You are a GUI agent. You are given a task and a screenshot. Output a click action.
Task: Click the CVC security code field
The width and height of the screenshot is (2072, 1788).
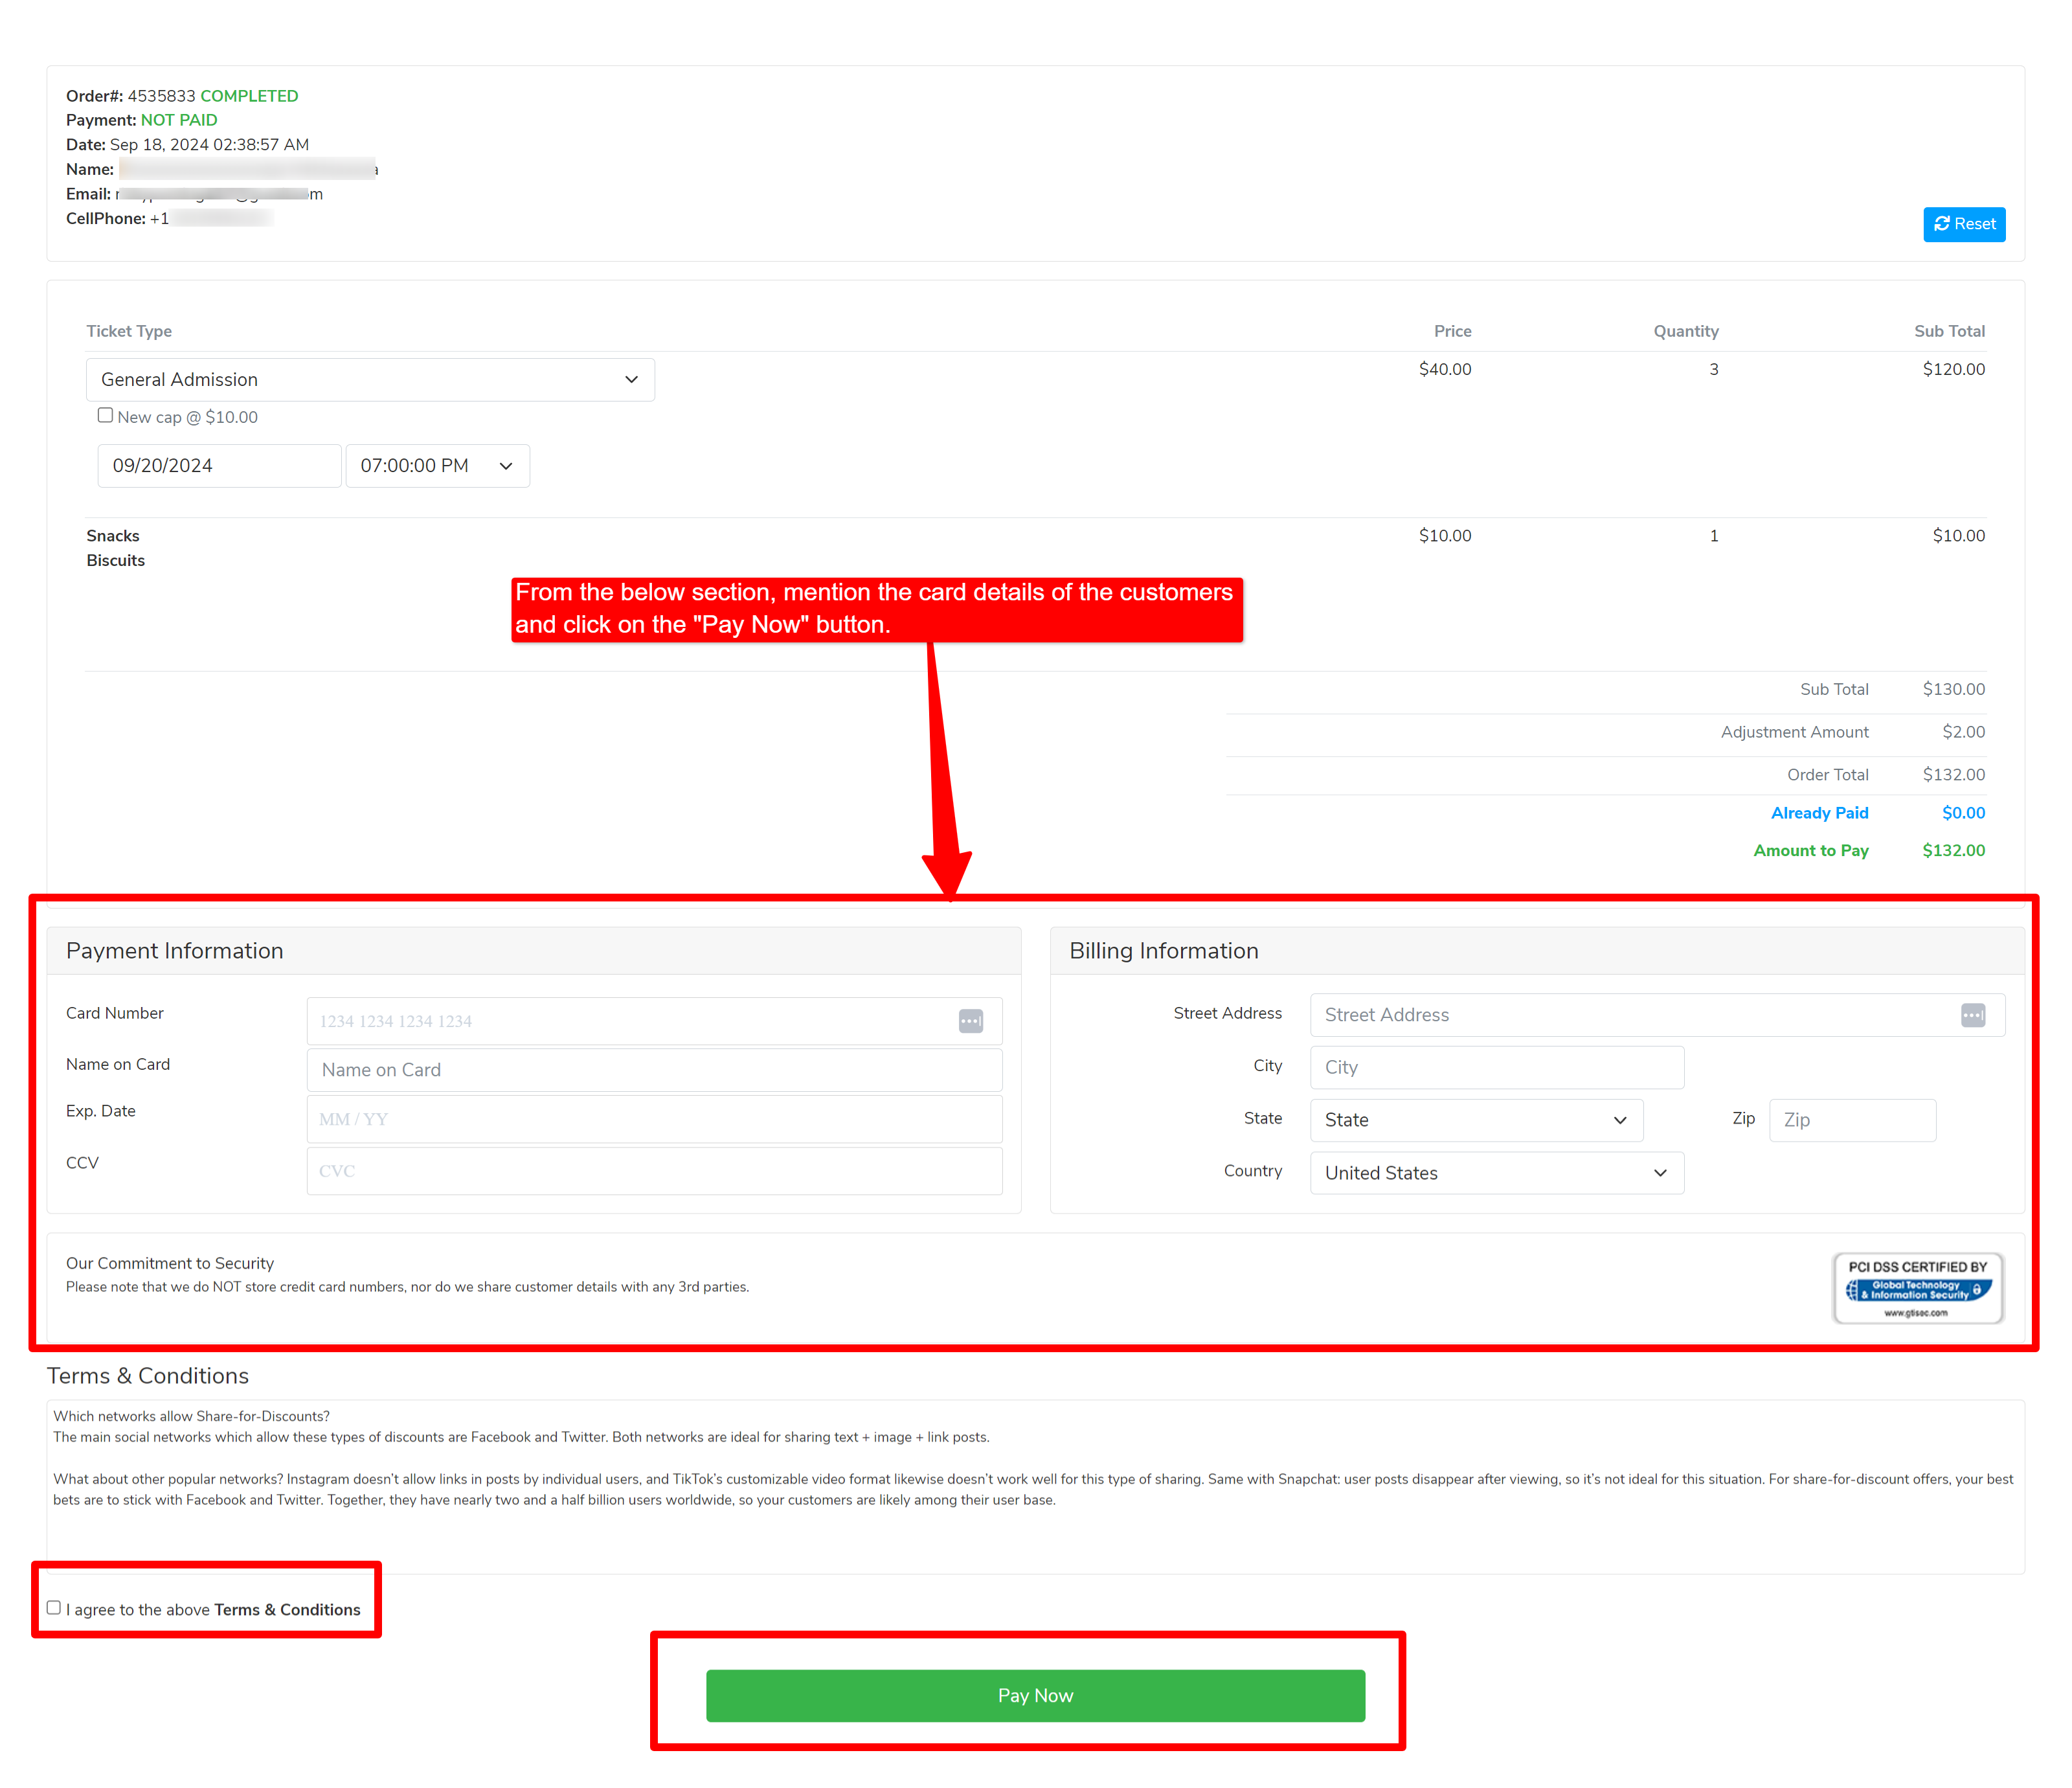pos(654,1171)
